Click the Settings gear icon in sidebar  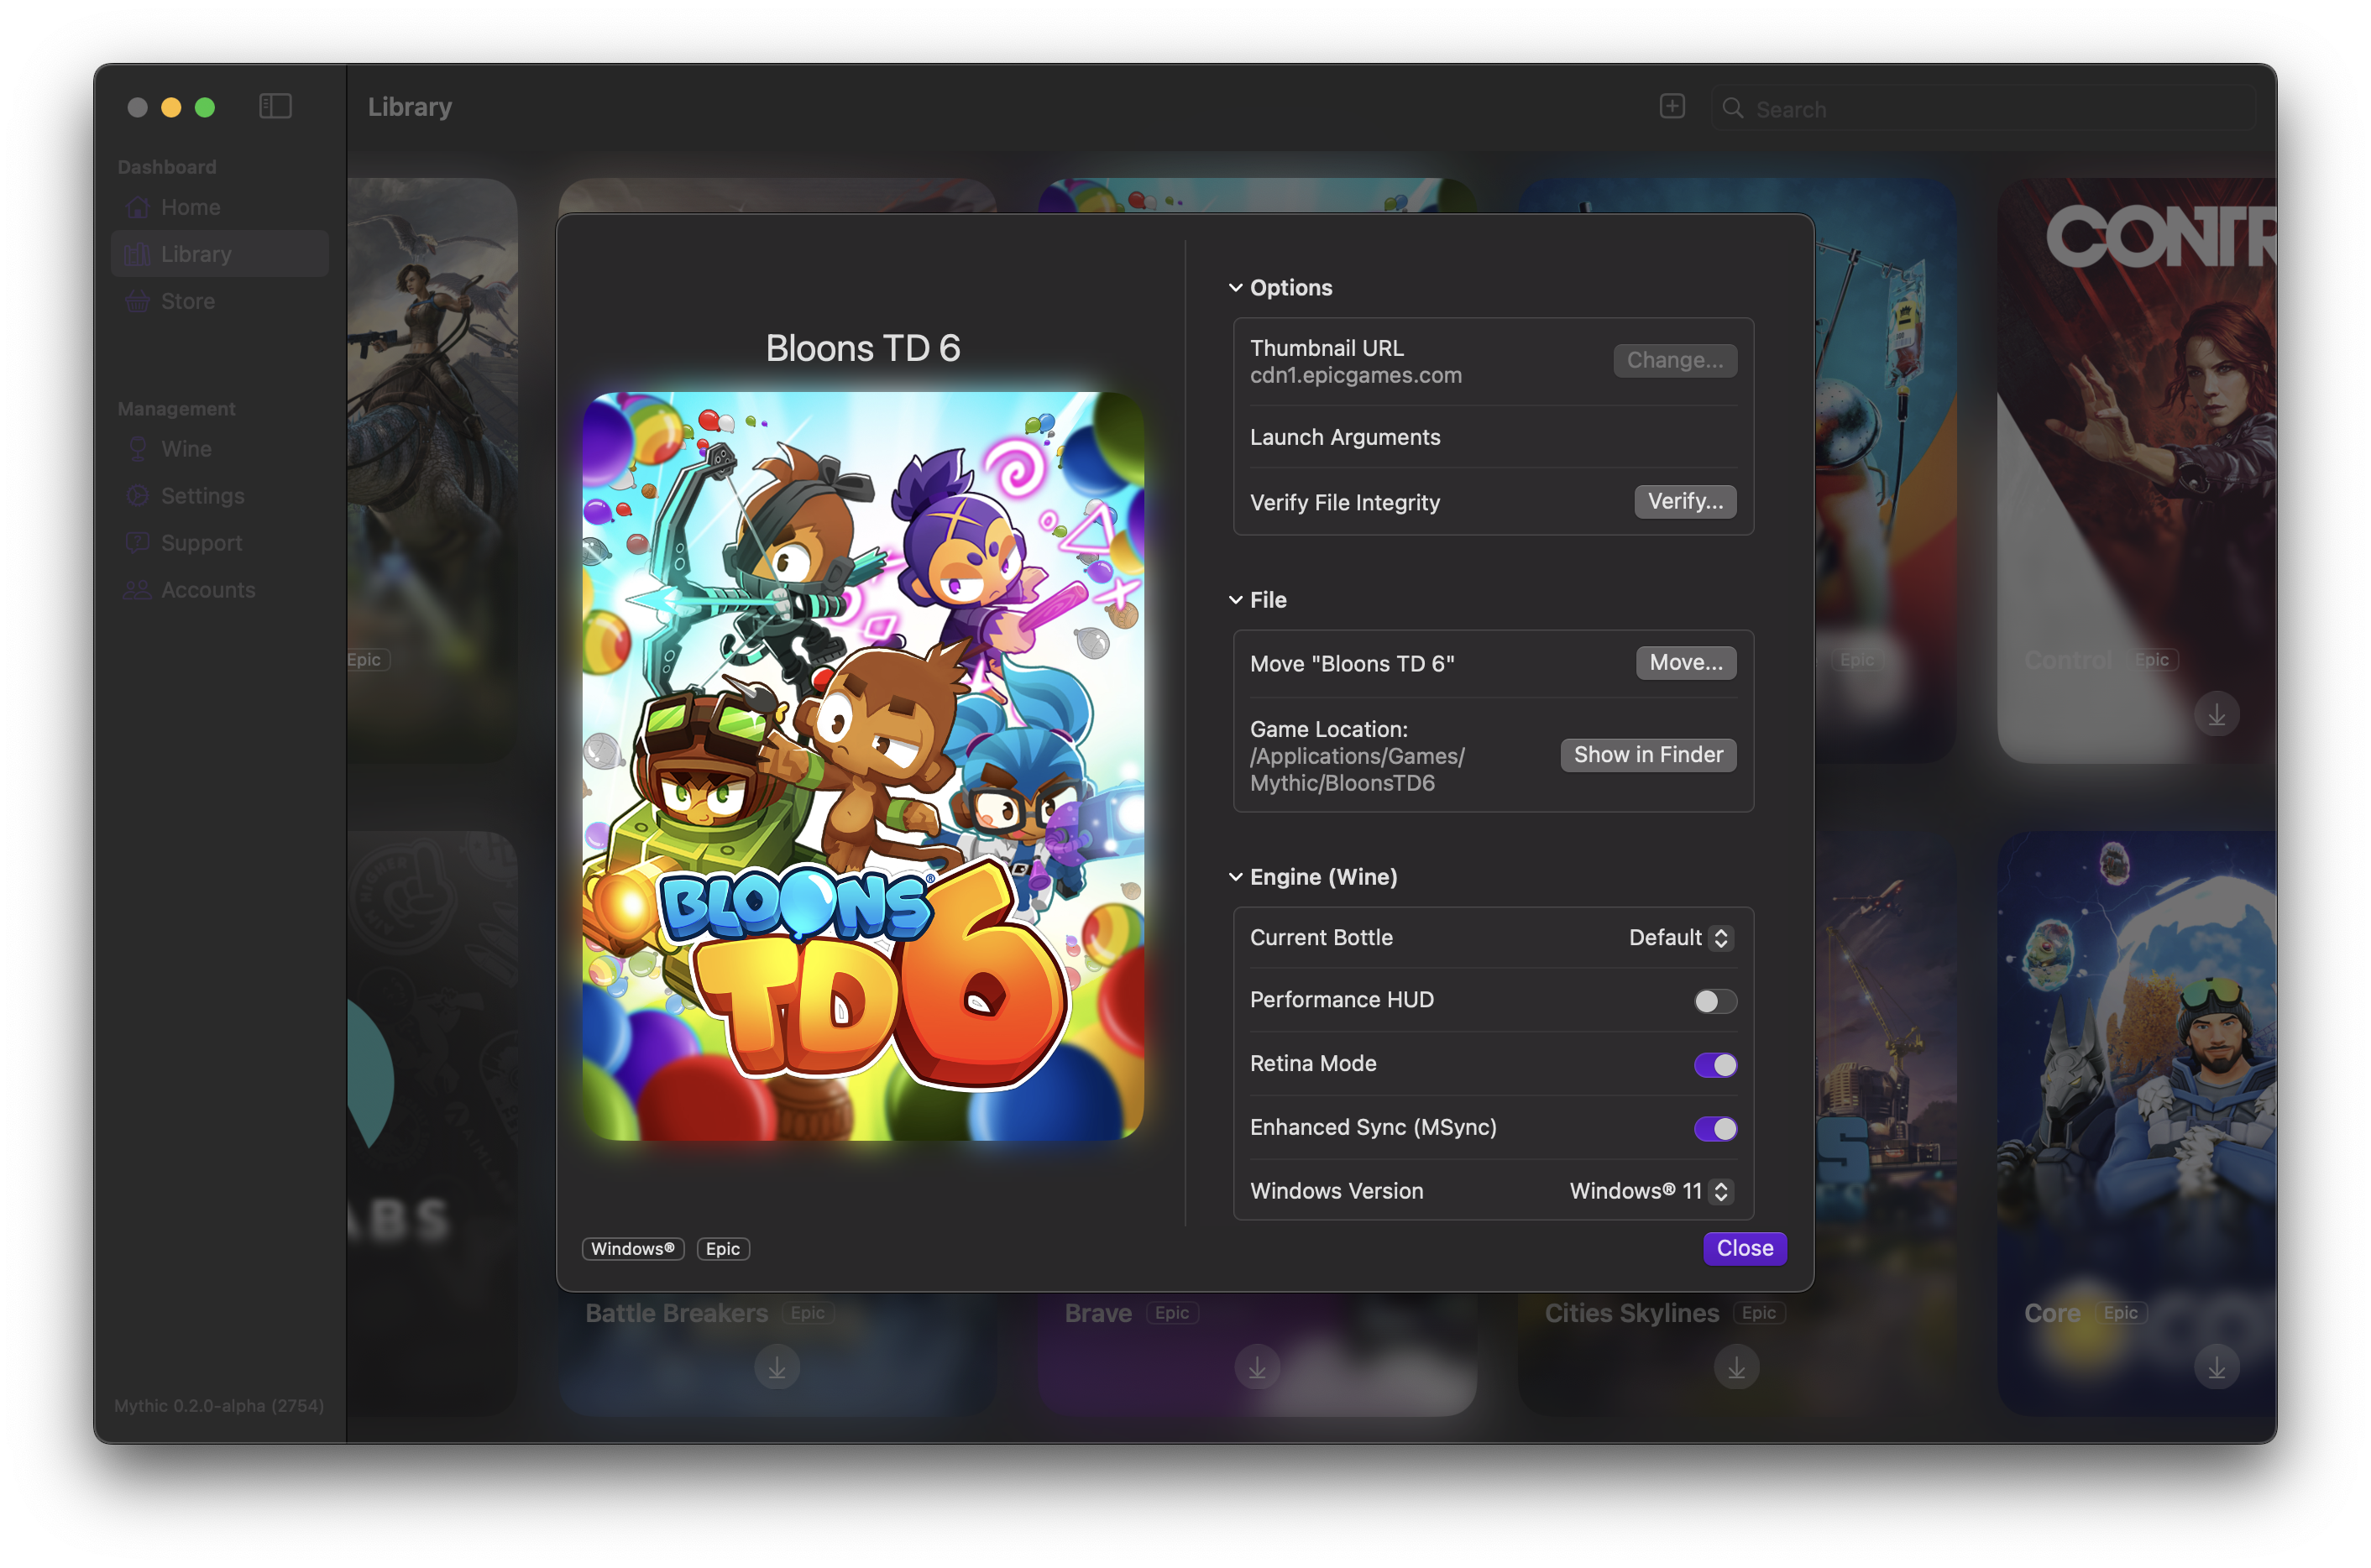(138, 496)
